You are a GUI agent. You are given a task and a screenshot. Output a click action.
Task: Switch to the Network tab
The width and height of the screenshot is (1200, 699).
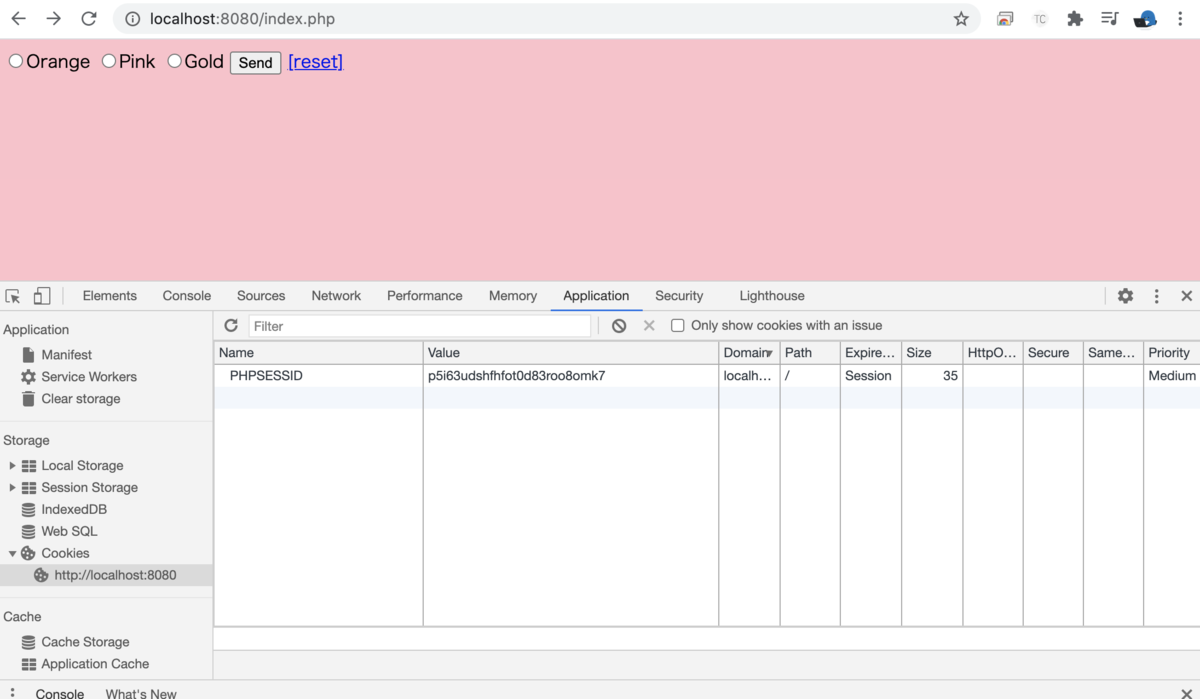(x=335, y=296)
